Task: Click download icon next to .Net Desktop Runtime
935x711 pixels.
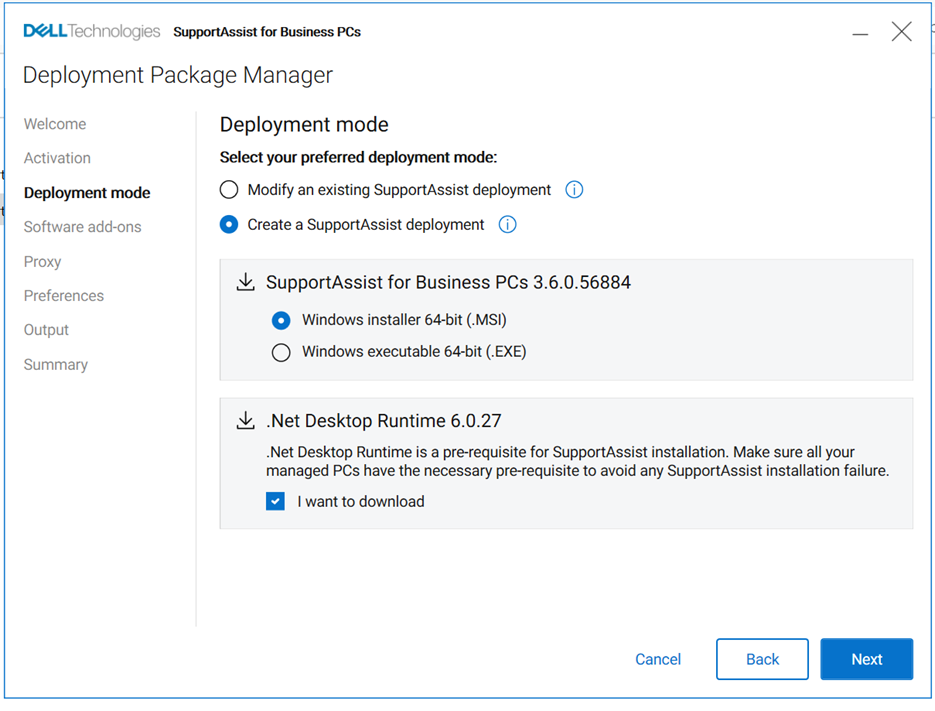Action: 245,421
